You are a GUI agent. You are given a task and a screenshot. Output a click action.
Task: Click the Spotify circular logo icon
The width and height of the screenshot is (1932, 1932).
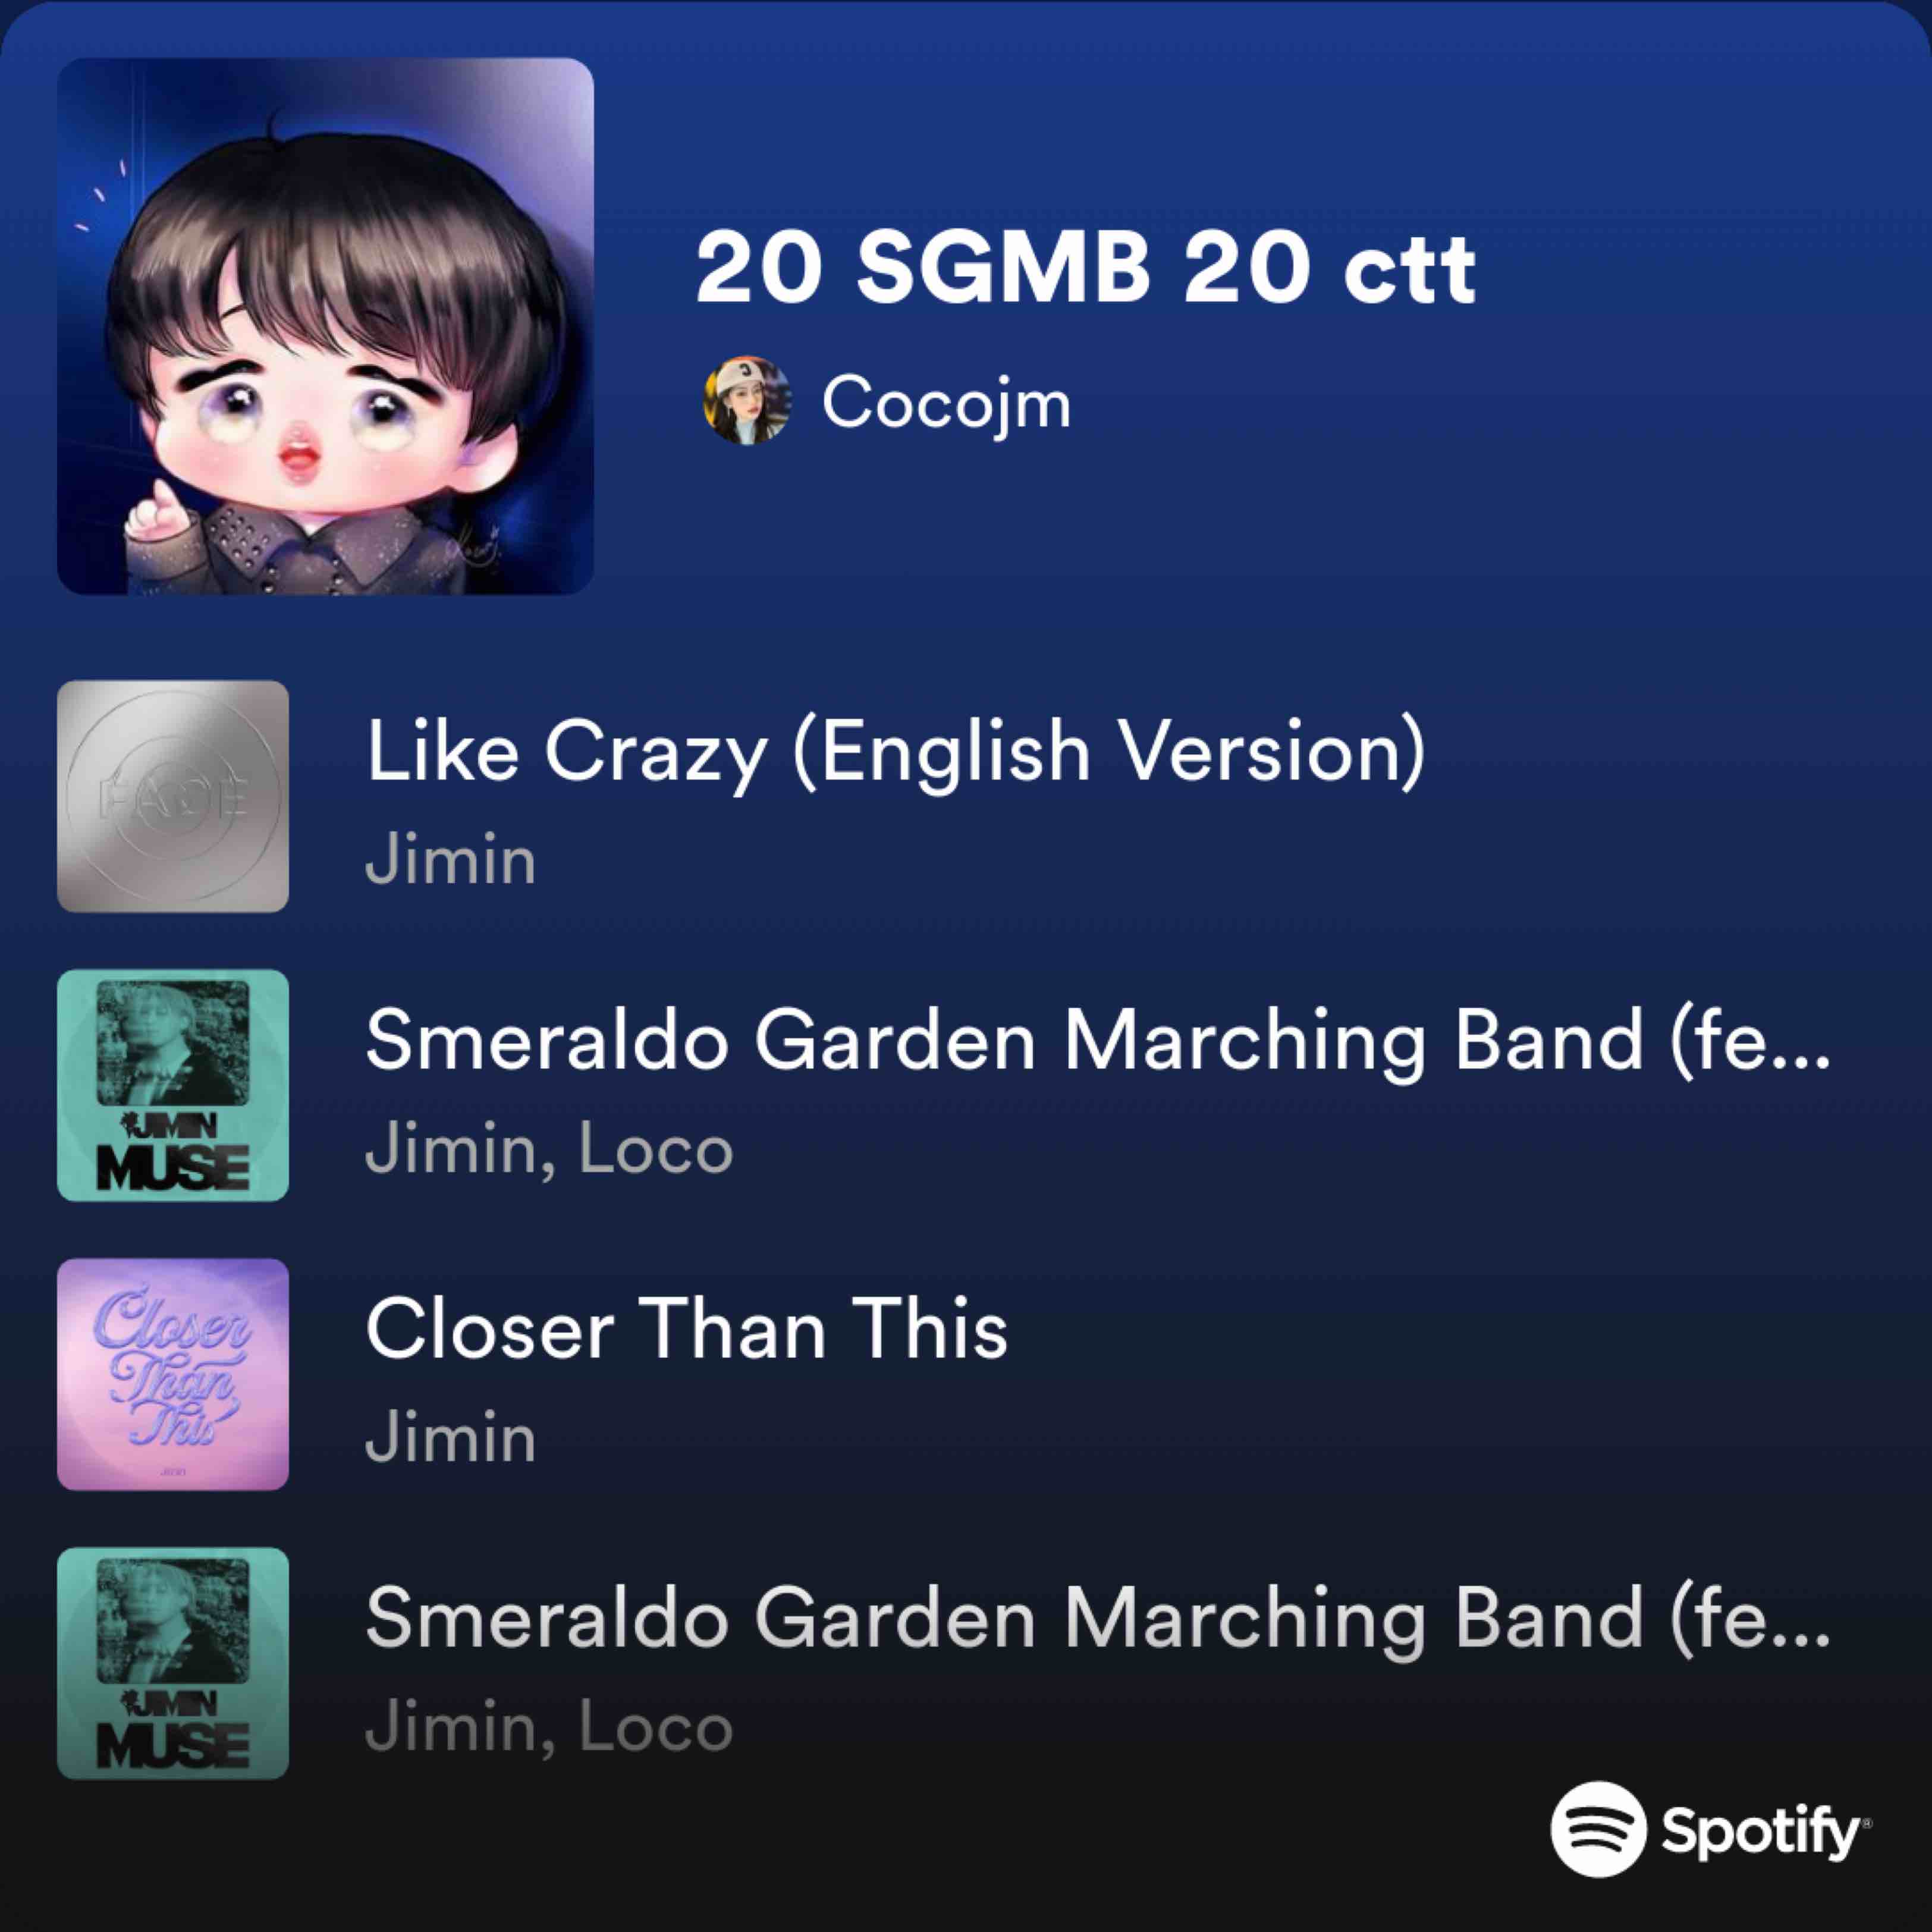point(1598,1829)
